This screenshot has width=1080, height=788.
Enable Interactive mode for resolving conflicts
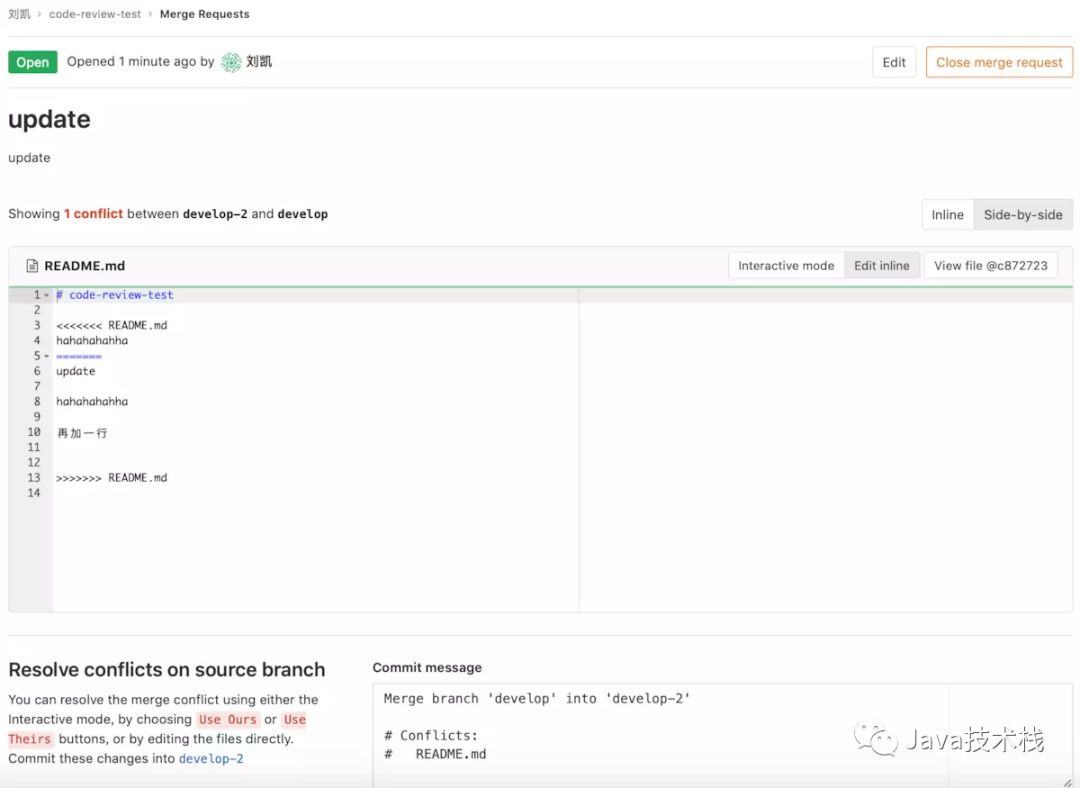[784, 265]
